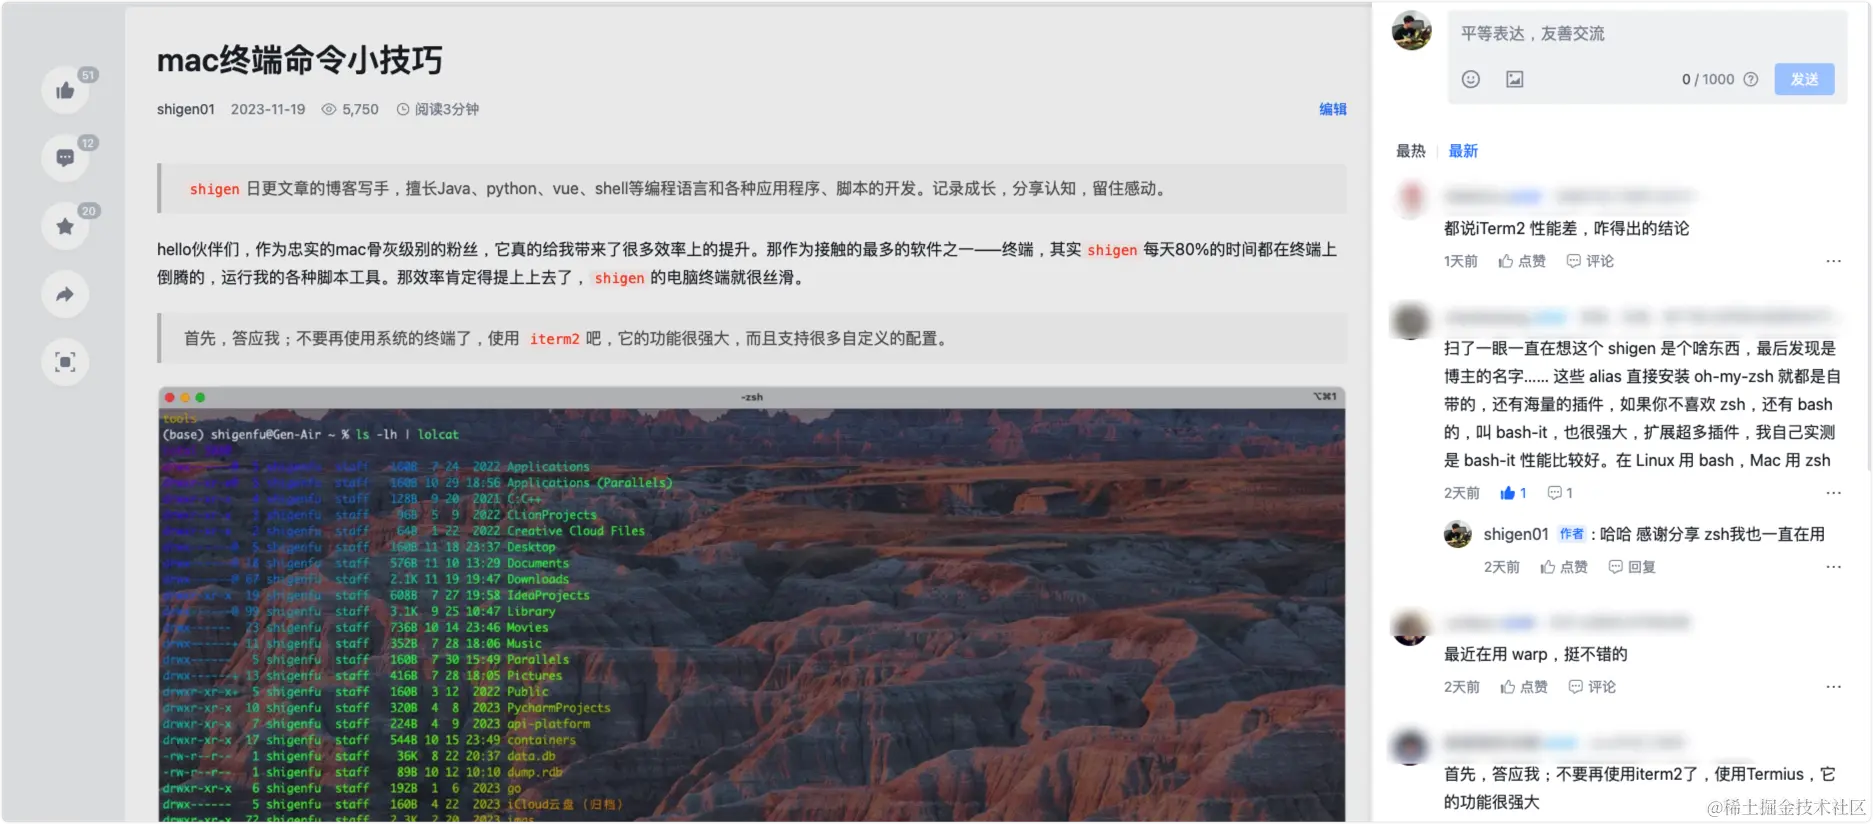This screenshot has height=824, width=1873.
Task: Open more options on shigen01 reply
Action: [x=1833, y=567]
